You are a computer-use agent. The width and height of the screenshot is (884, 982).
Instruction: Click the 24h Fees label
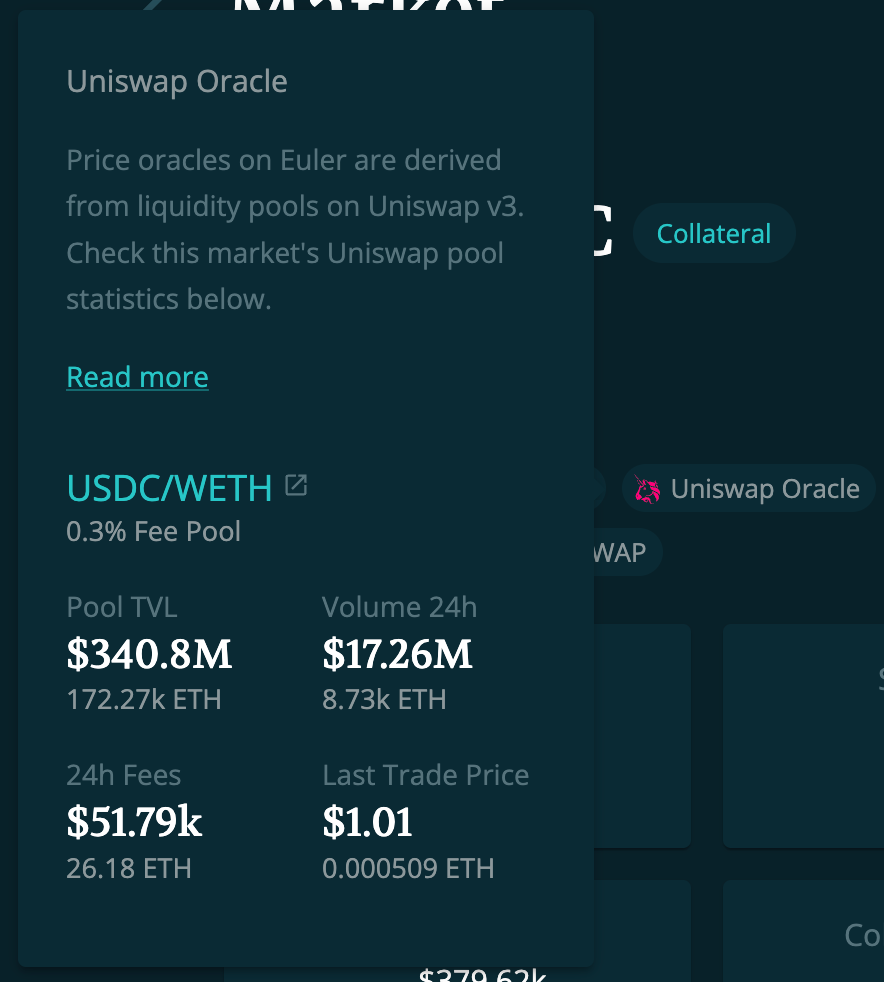123,775
